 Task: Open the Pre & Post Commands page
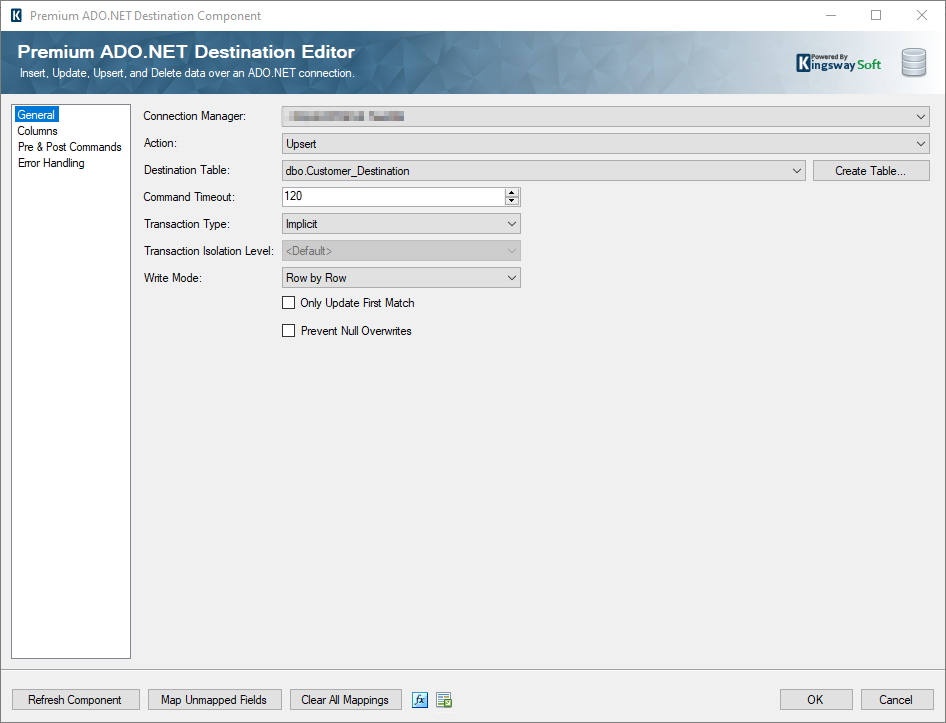pos(69,147)
